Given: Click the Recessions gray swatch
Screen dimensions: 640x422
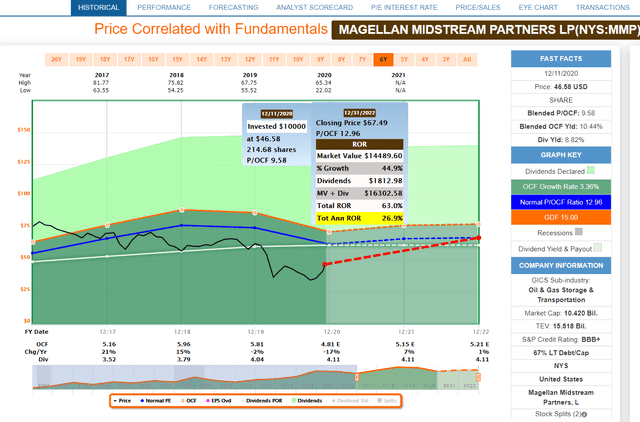Looking at the screenshot, I should pos(578,232).
